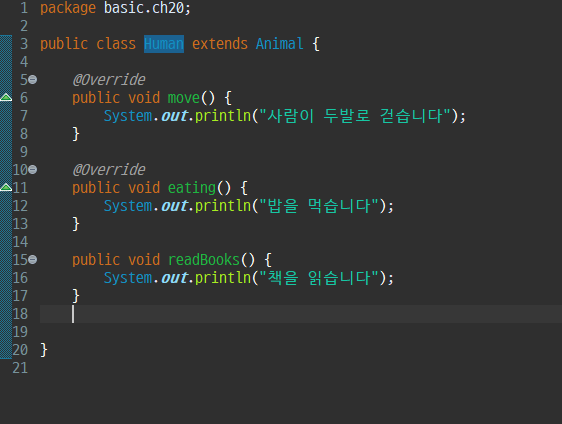Click the @Override annotation on line 5
Viewport: 562px width, 424px height.
[109, 80]
